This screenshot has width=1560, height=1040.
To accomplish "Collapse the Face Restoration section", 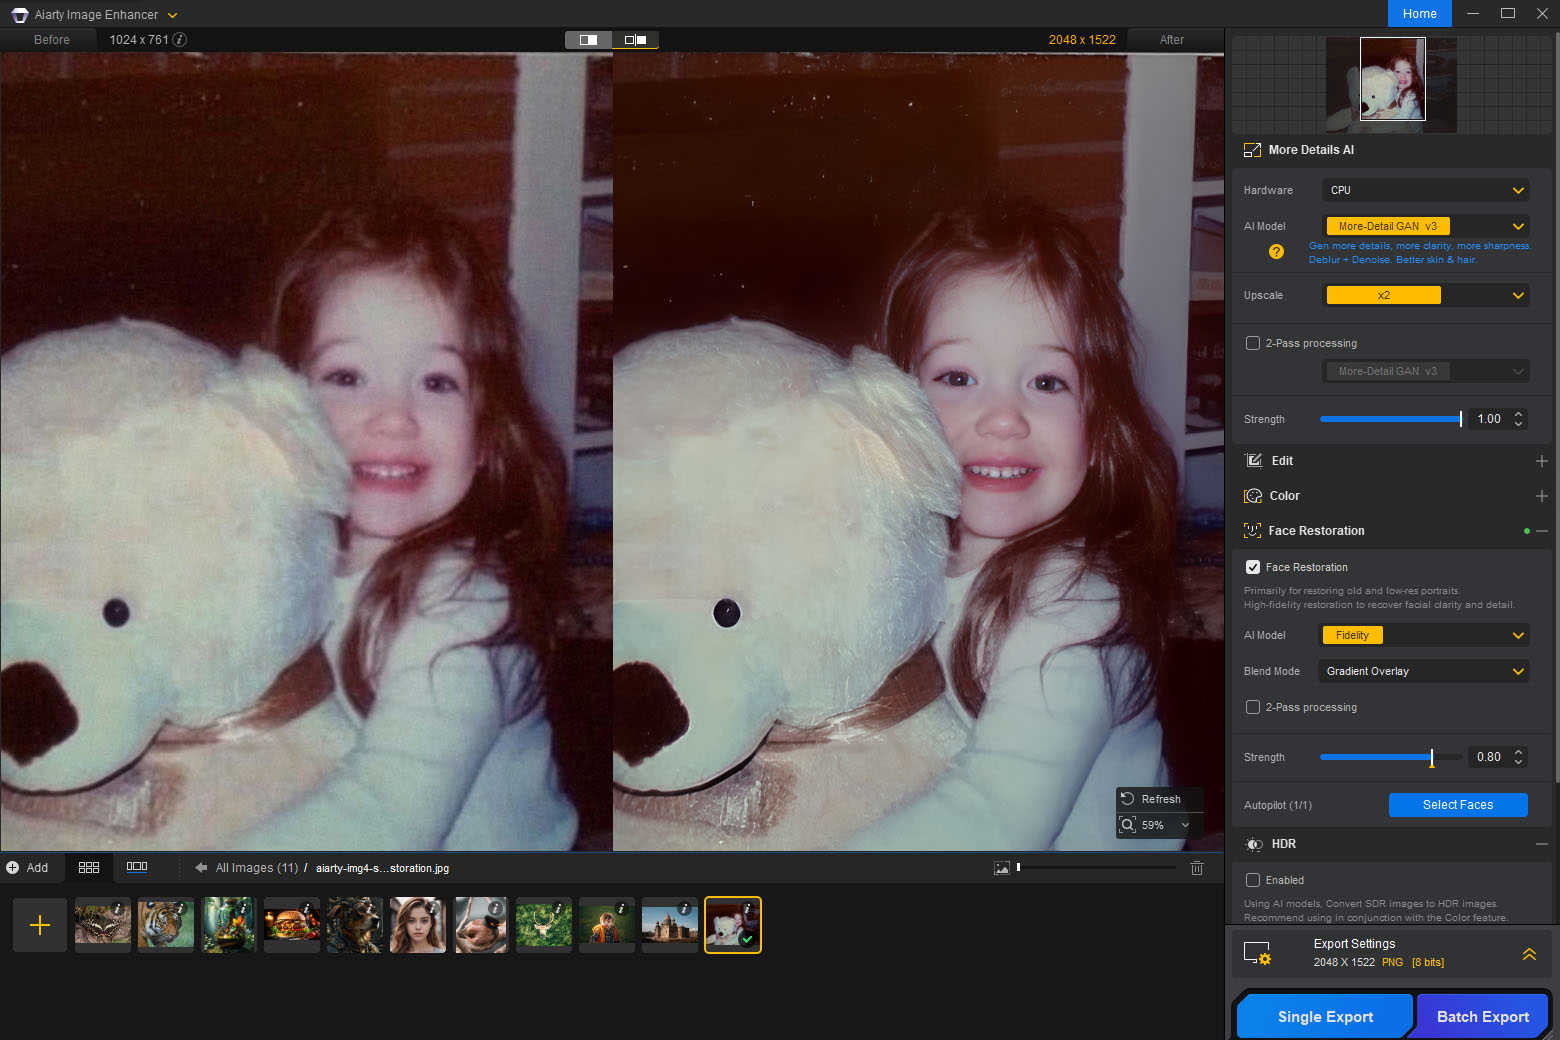I will tap(1541, 531).
